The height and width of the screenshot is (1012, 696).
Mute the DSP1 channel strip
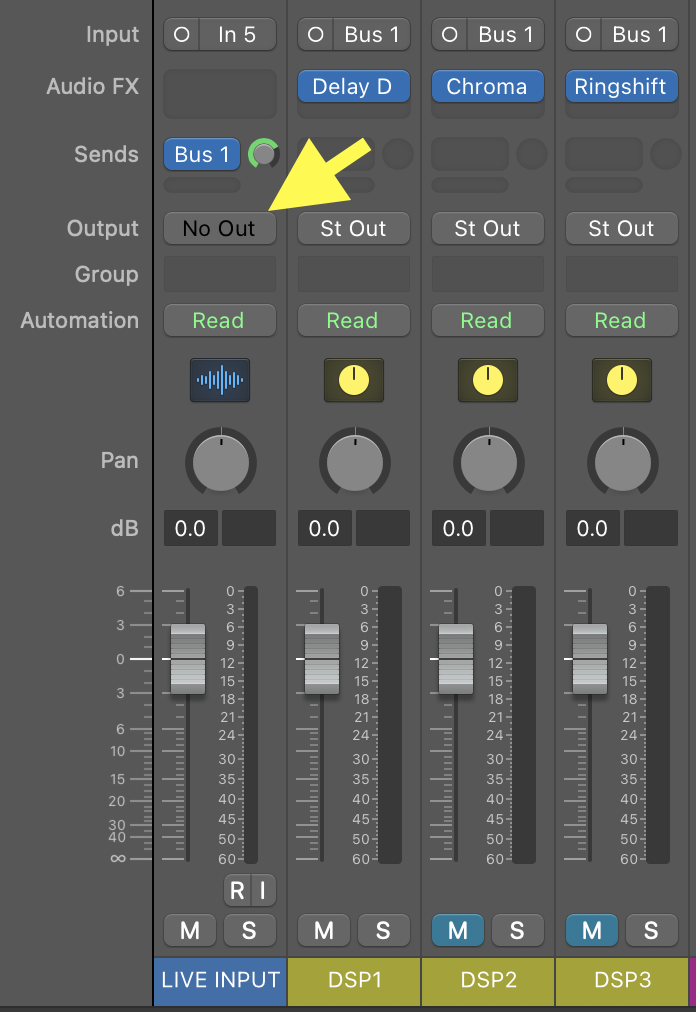tap(324, 931)
